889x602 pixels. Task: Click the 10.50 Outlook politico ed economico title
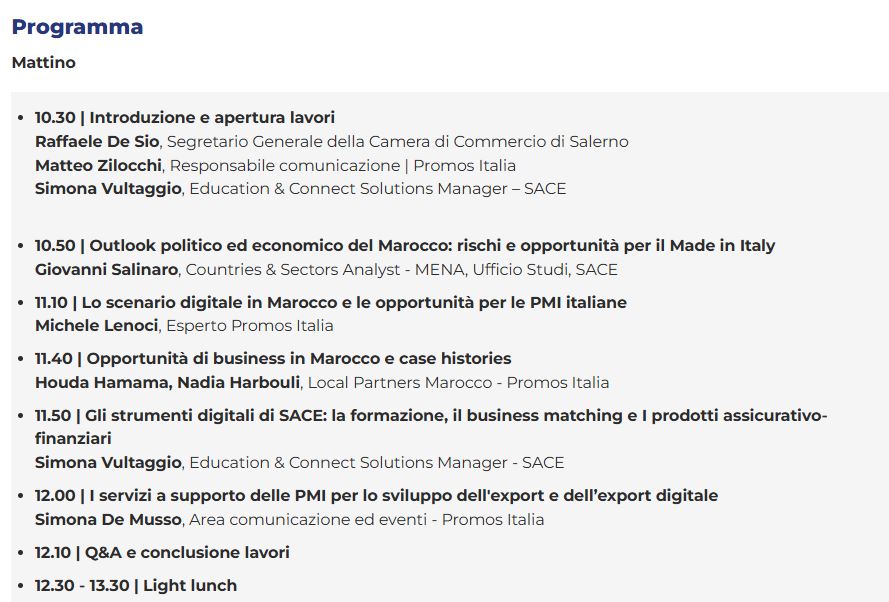[x=405, y=245]
